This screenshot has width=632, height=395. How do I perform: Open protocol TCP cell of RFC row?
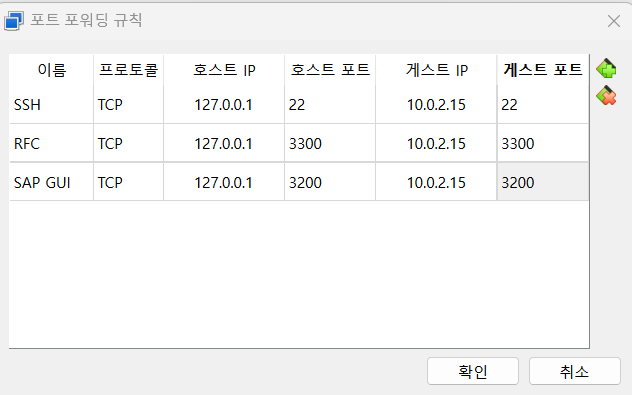pyautogui.click(x=129, y=143)
